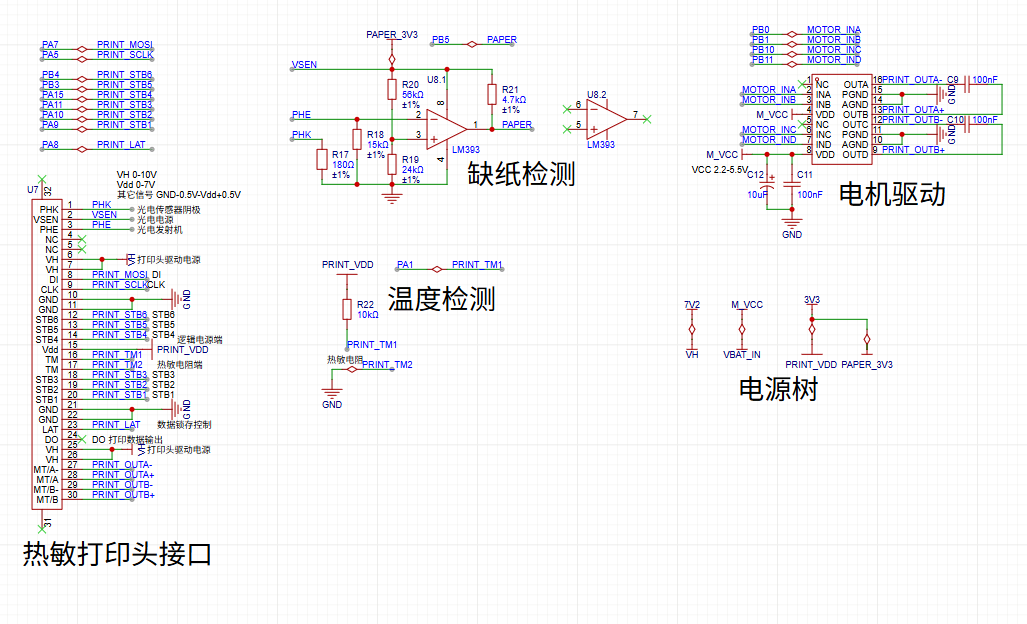Select capacitor C9 100nF
1027x624 pixels.
[966, 79]
